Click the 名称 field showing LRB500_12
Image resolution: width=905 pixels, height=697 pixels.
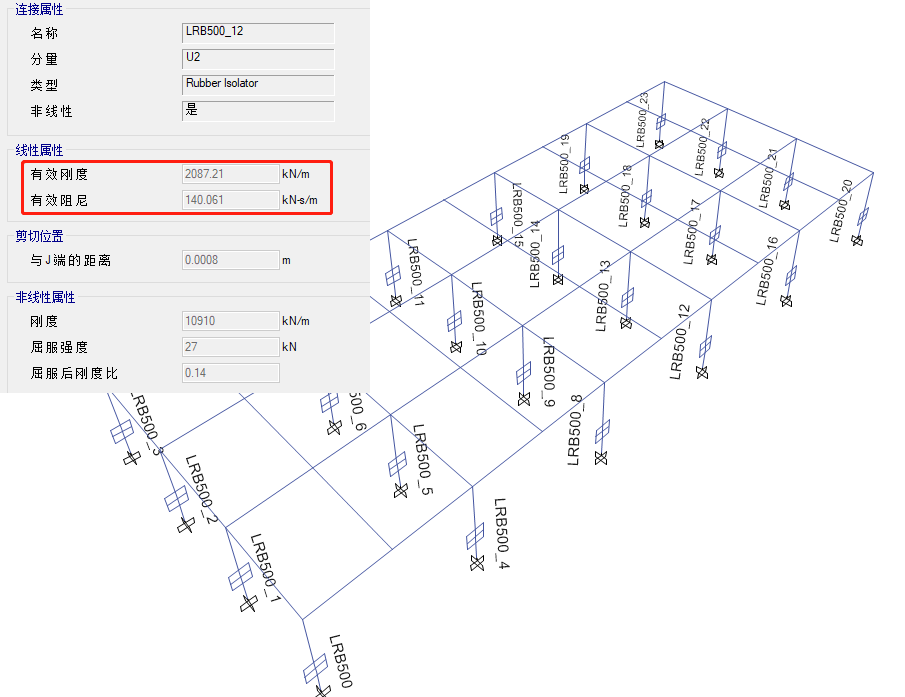click(257, 32)
